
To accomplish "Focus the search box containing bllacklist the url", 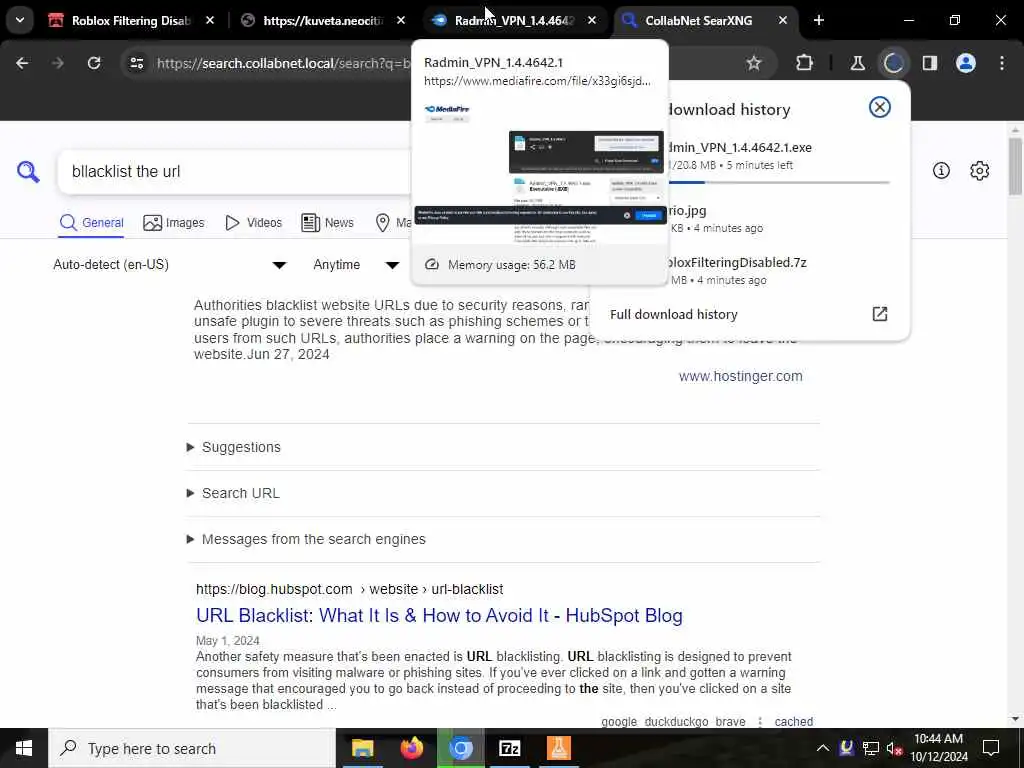I will (x=235, y=172).
